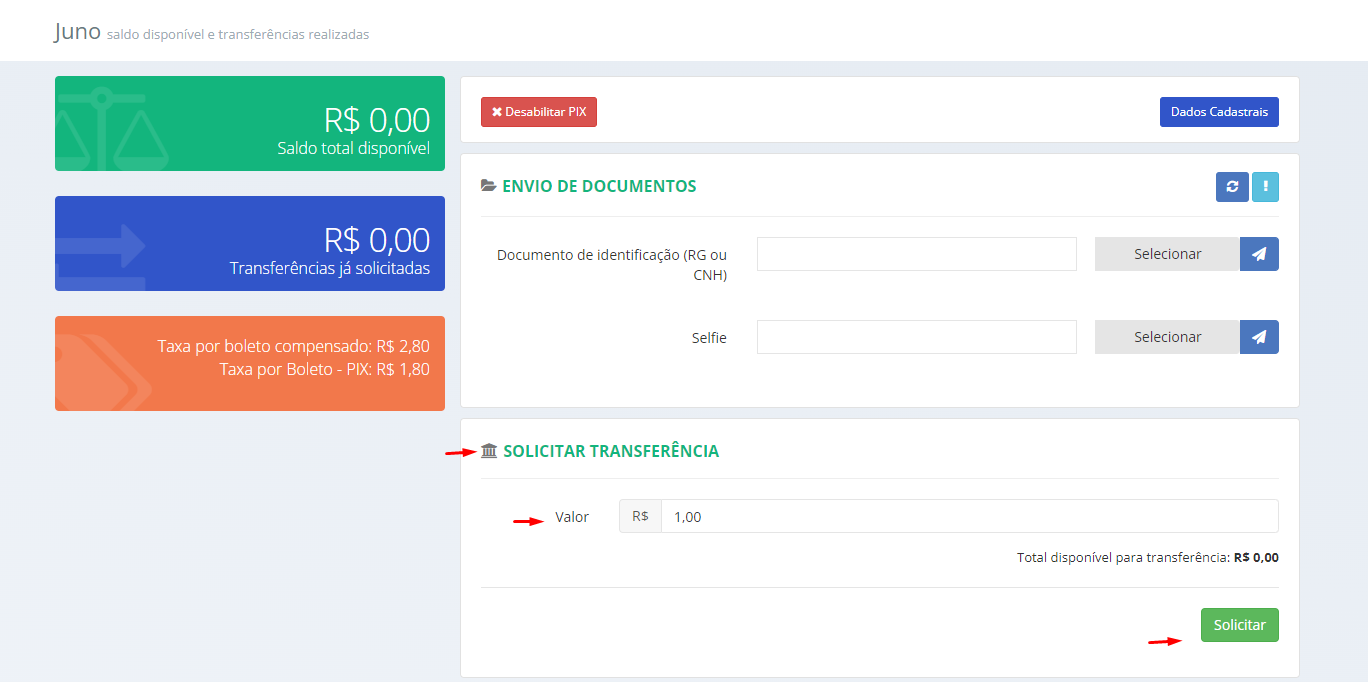The image size is (1368, 682).
Task: Click the ENVIO DE DOCUMENTOS heading
Action: click(599, 186)
